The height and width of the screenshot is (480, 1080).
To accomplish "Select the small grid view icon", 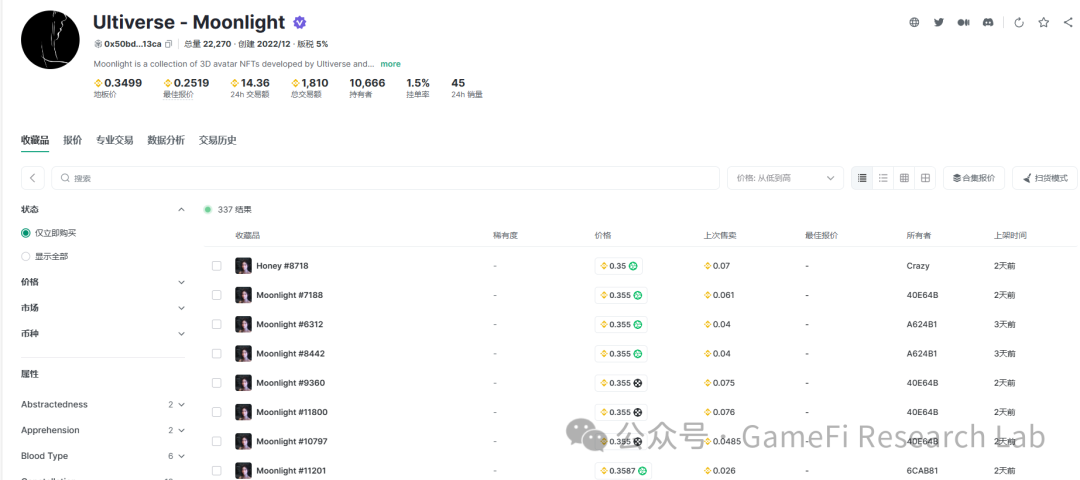I will [x=904, y=178].
